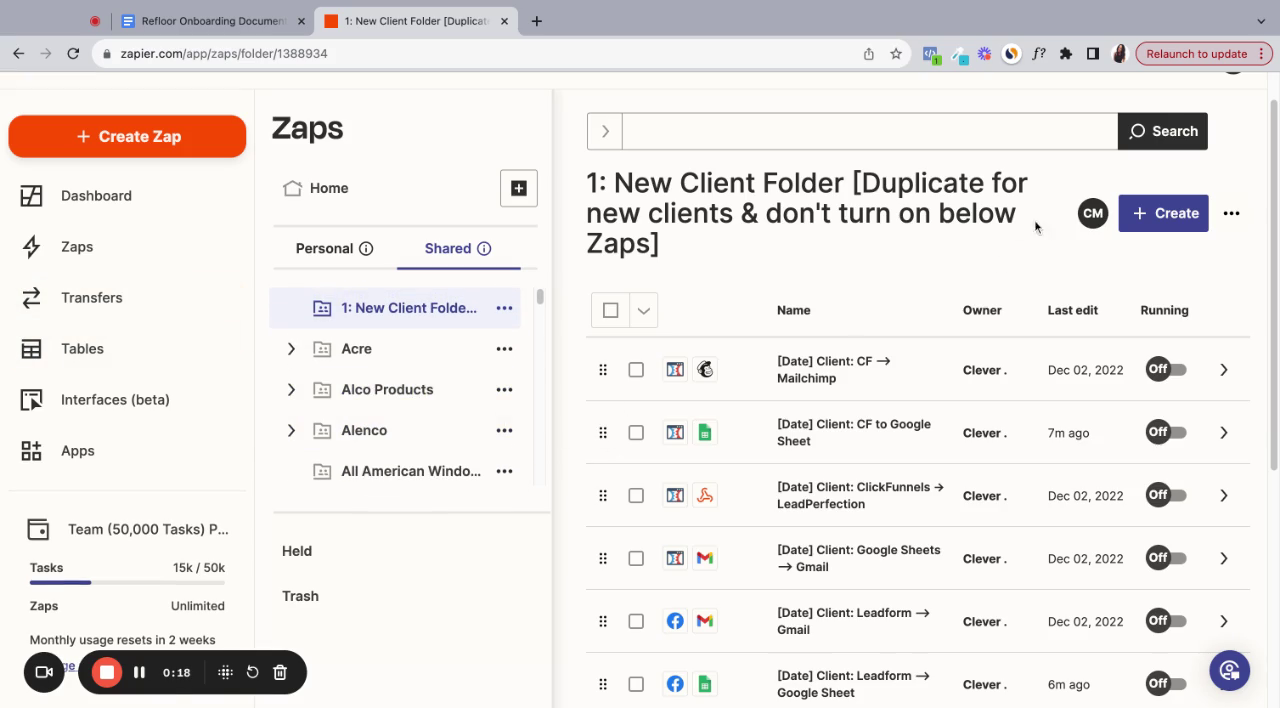Open more options for Acre folder

pyautogui.click(x=504, y=349)
